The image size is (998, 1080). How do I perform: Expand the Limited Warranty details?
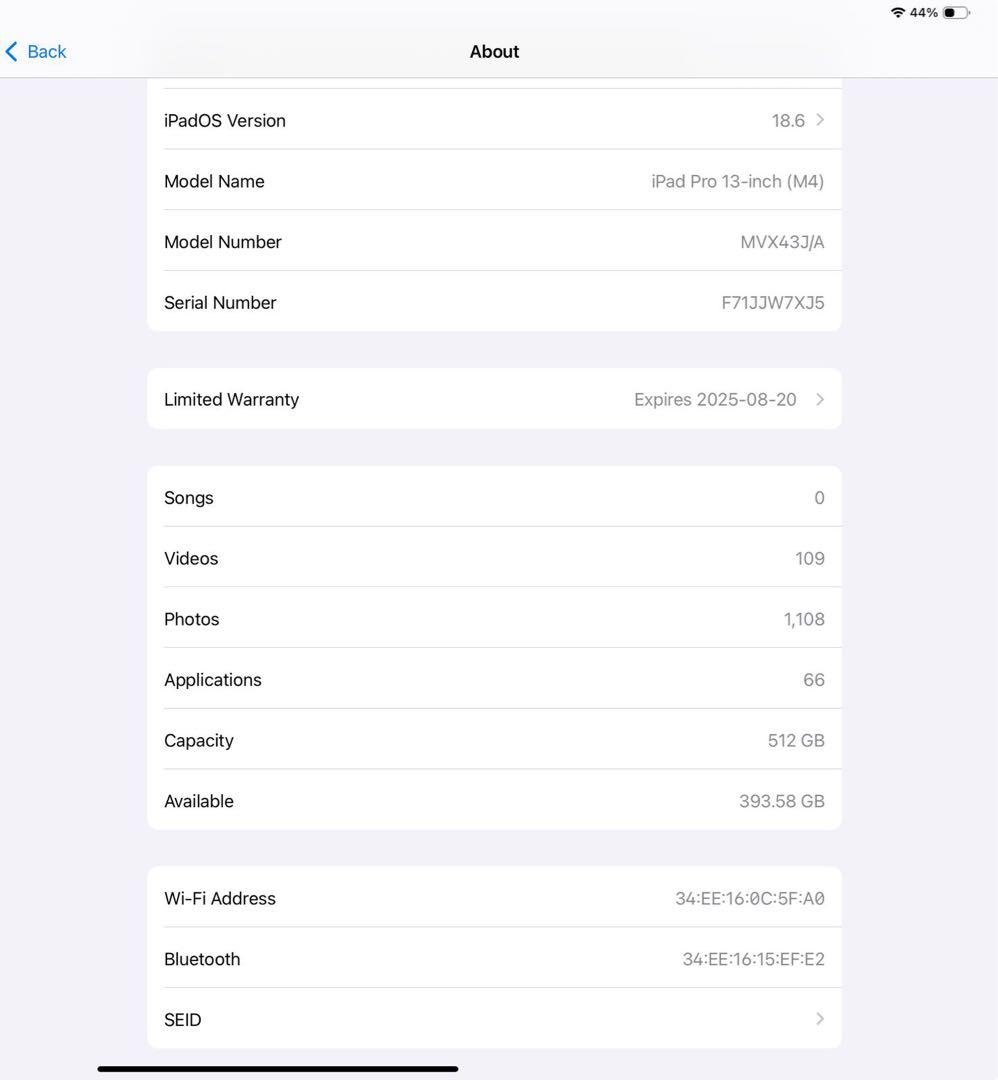click(494, 399)
